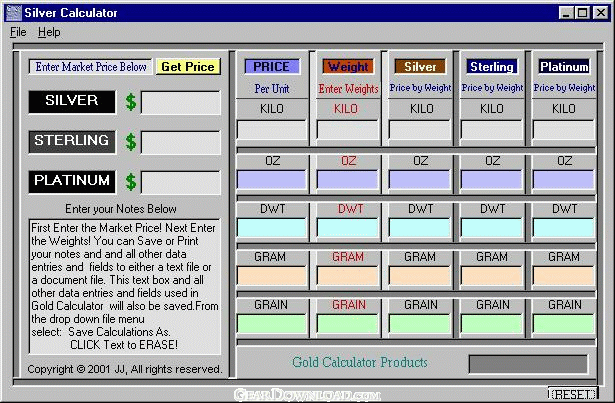Screen dimensions: 615x403
Task: Click the RESET button
Action: tap(573, 394)
